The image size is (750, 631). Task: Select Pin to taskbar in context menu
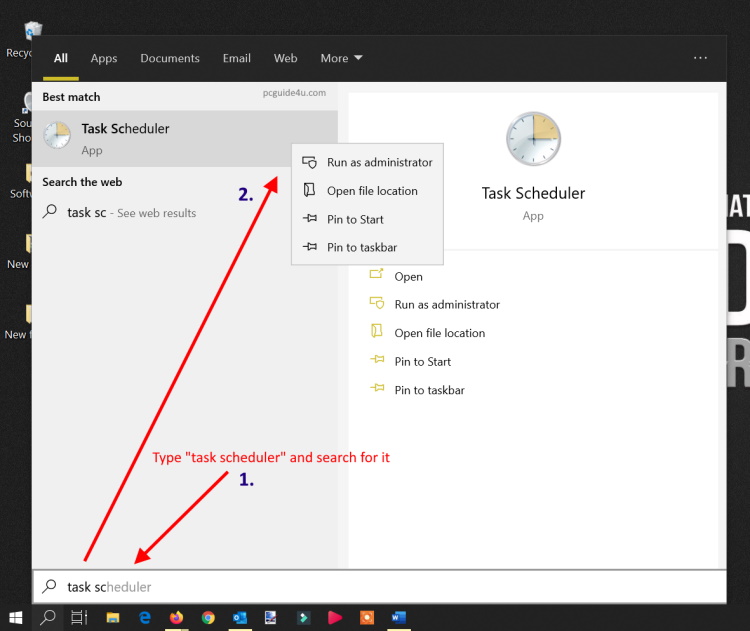[361, 248]
